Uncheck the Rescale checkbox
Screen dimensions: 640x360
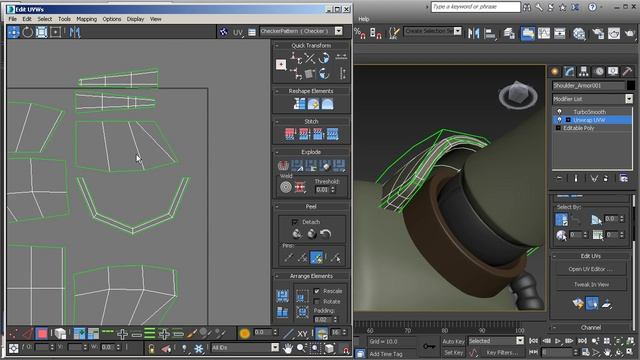tap(317, 291)
